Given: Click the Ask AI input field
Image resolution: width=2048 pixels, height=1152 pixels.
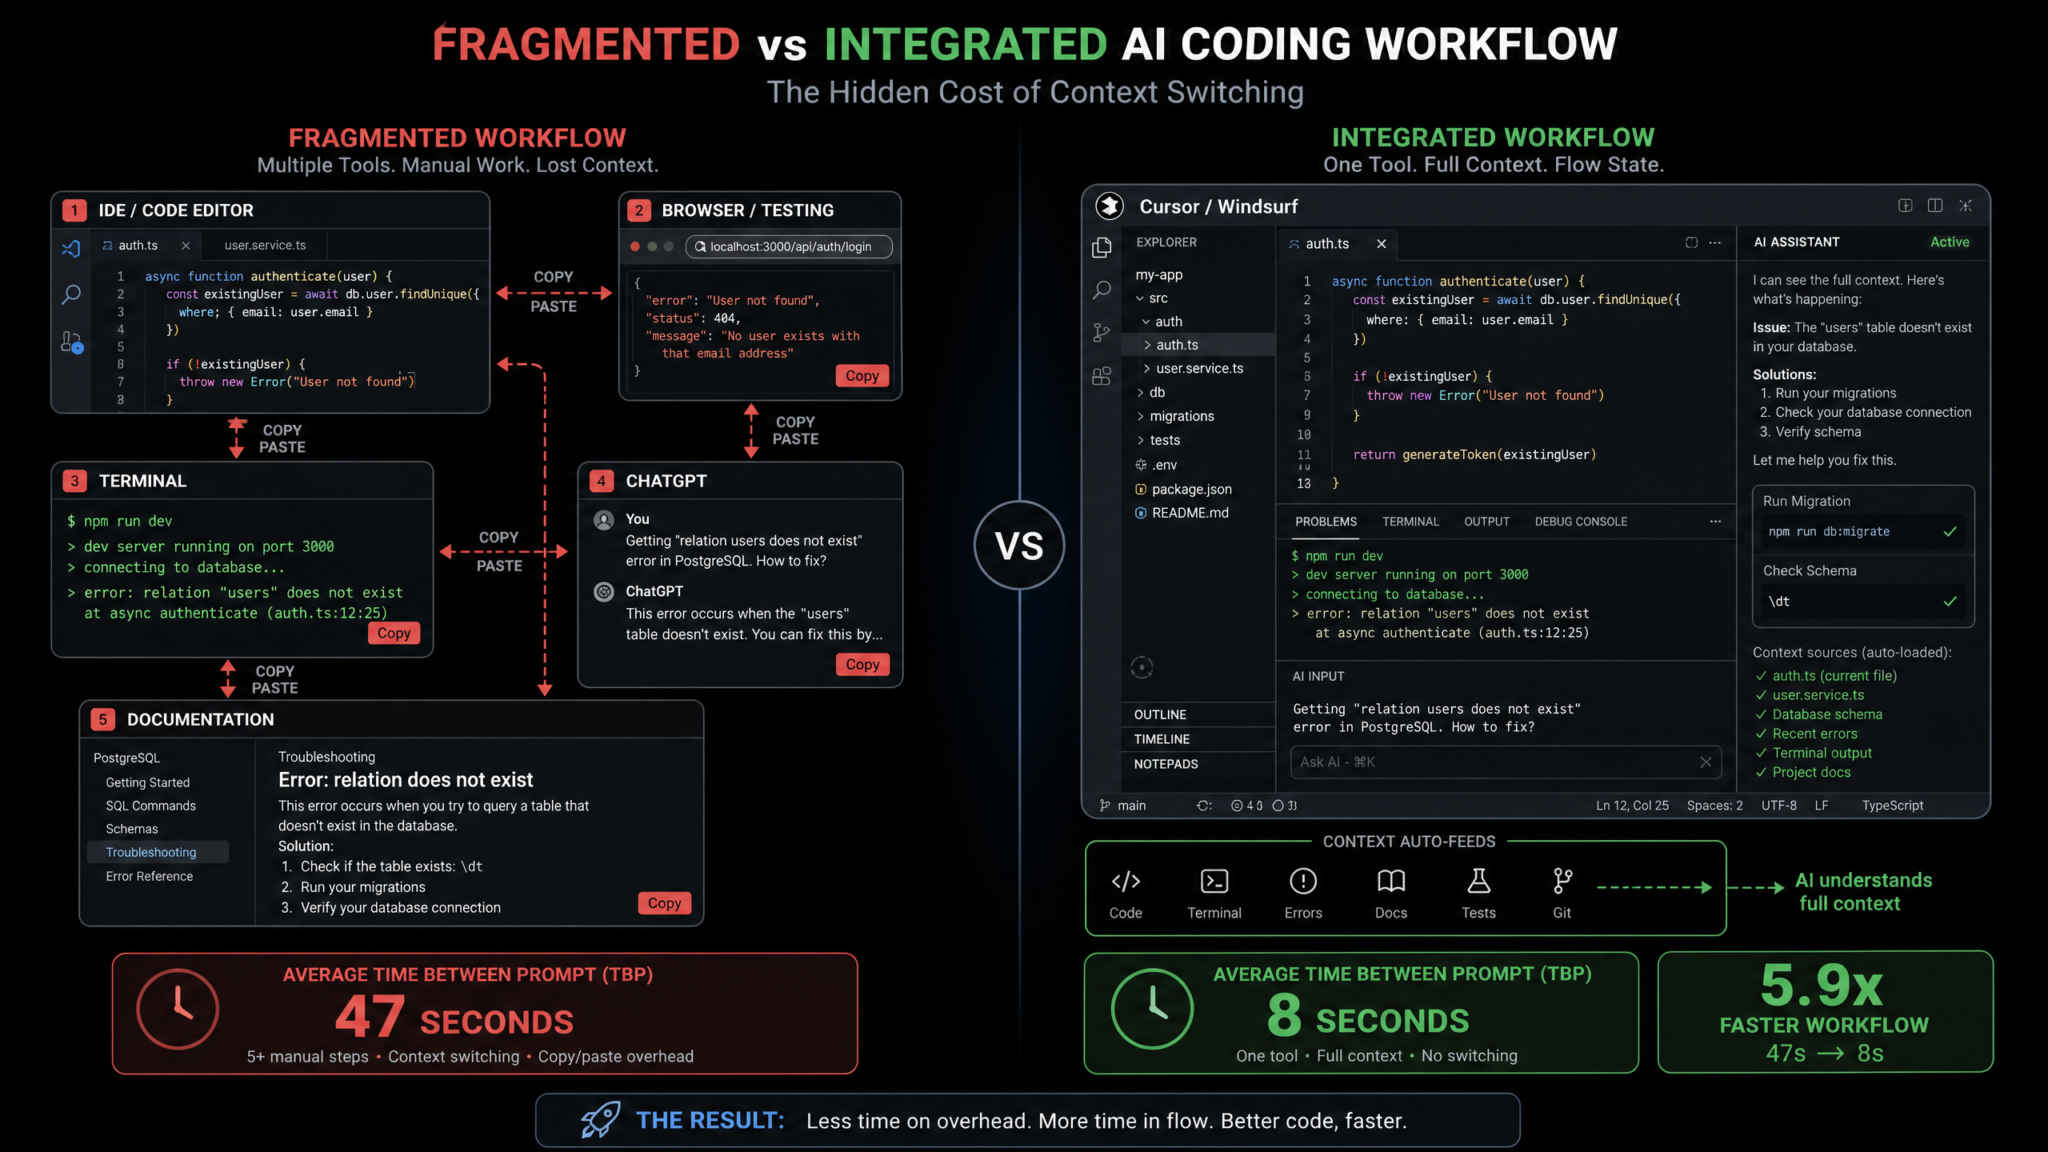Looking at the screenshot, I should (x=1505, y=762).
